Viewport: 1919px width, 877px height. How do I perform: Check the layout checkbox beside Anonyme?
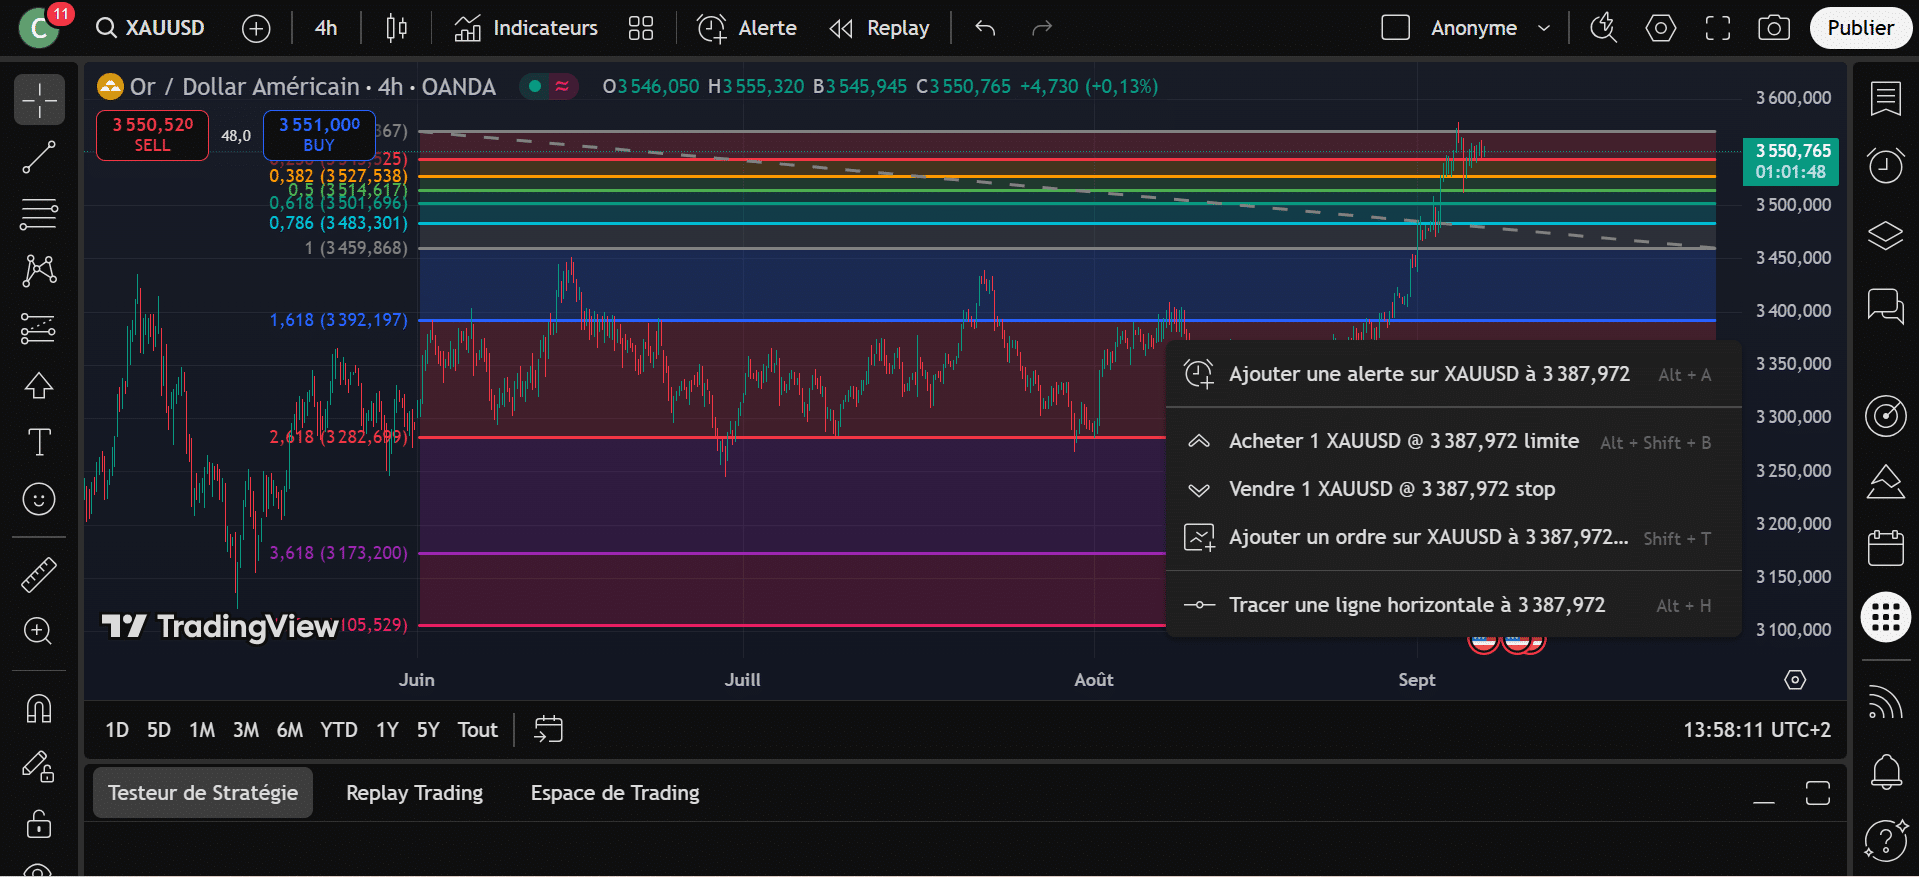coord(1395,28)
